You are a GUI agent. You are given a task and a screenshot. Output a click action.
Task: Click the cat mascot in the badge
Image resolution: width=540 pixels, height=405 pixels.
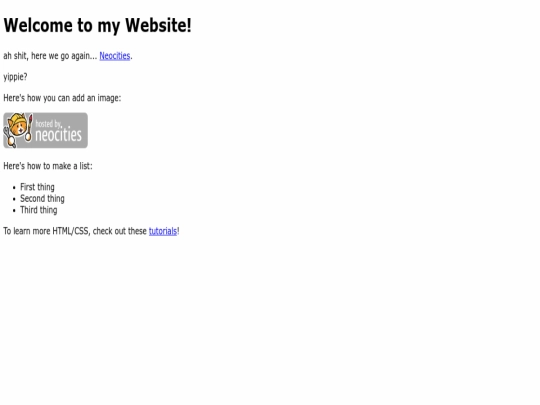point(18,129)
